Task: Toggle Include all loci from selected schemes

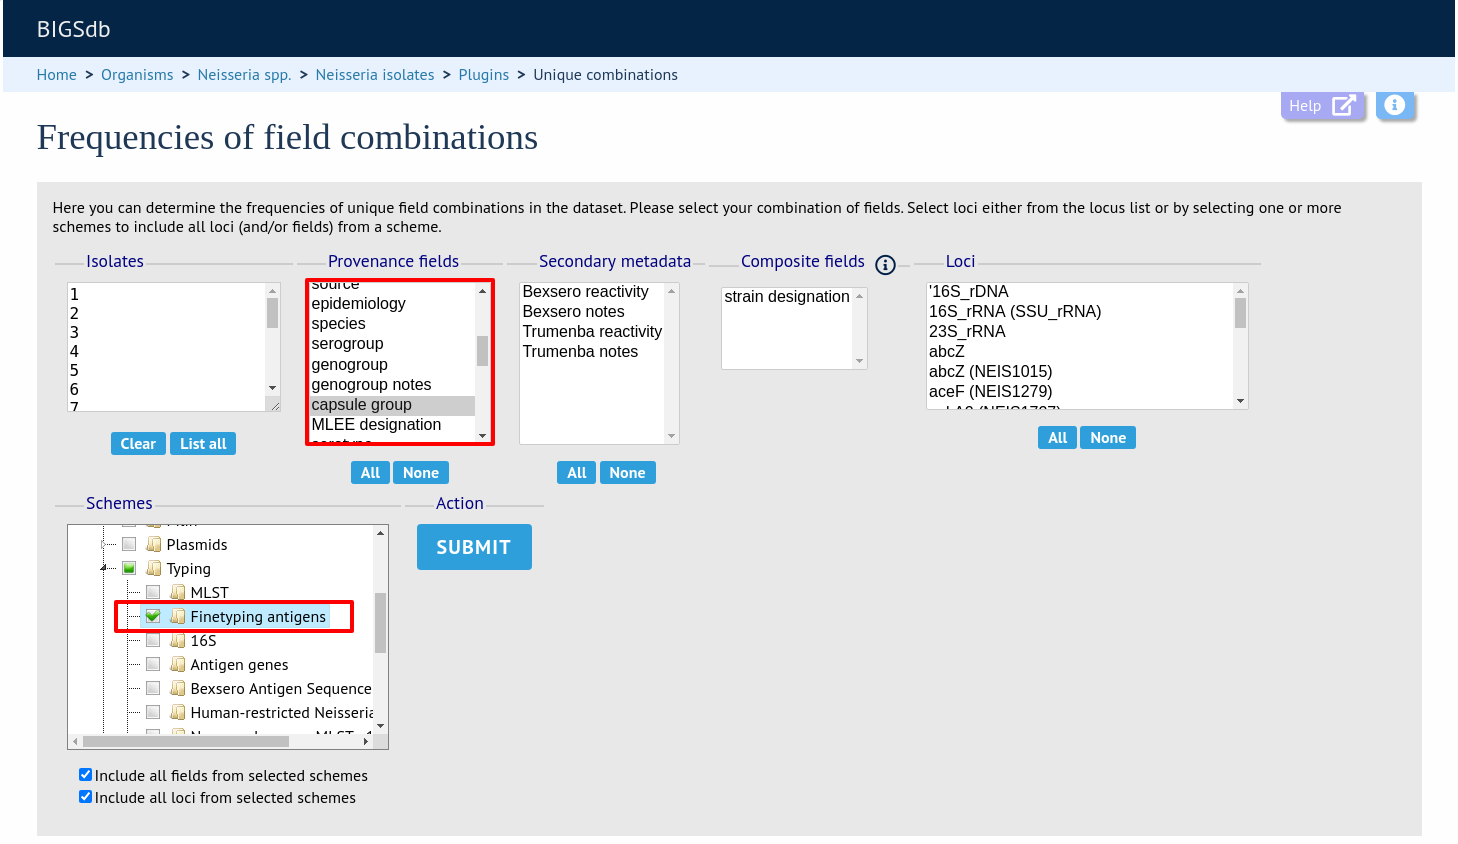Action: pyautogui.click(x=86, y=797)
